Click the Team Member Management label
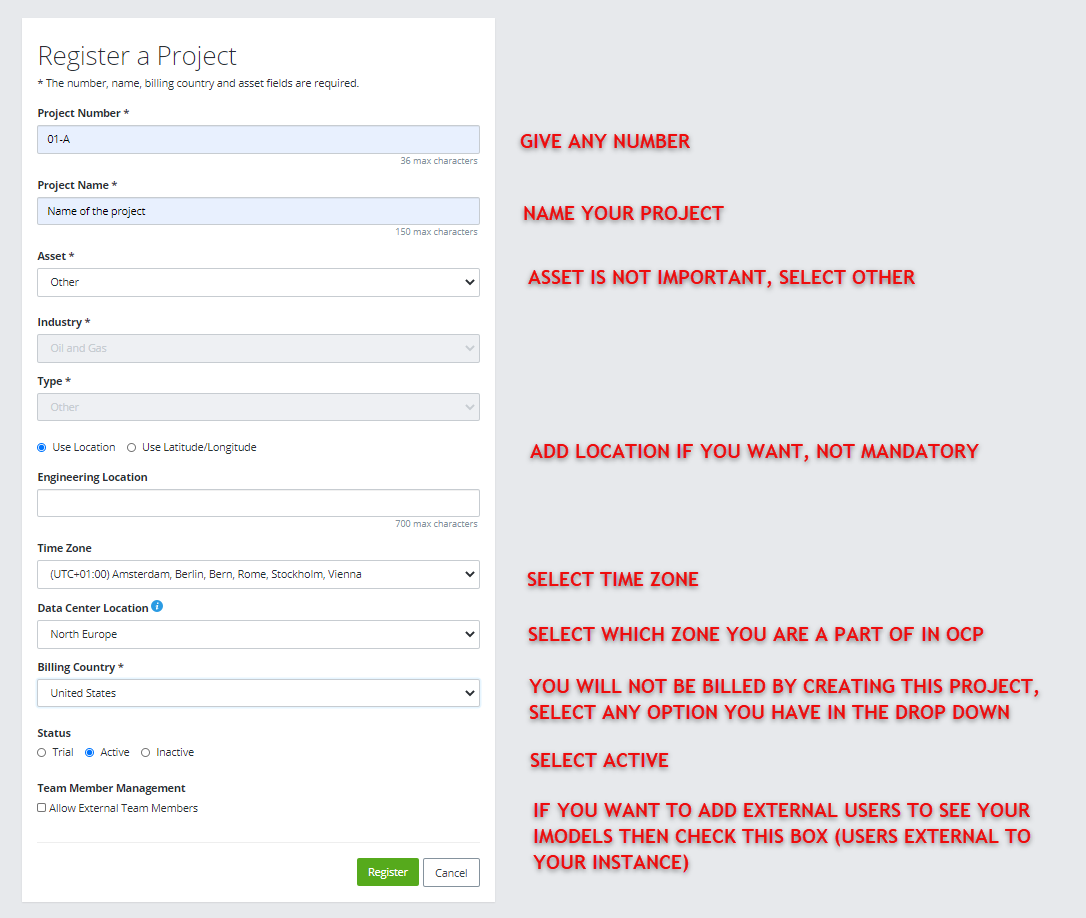Image resolution: width=1086 pixels, height=918 pixels. pyautogui.click(x=111, y=788)
